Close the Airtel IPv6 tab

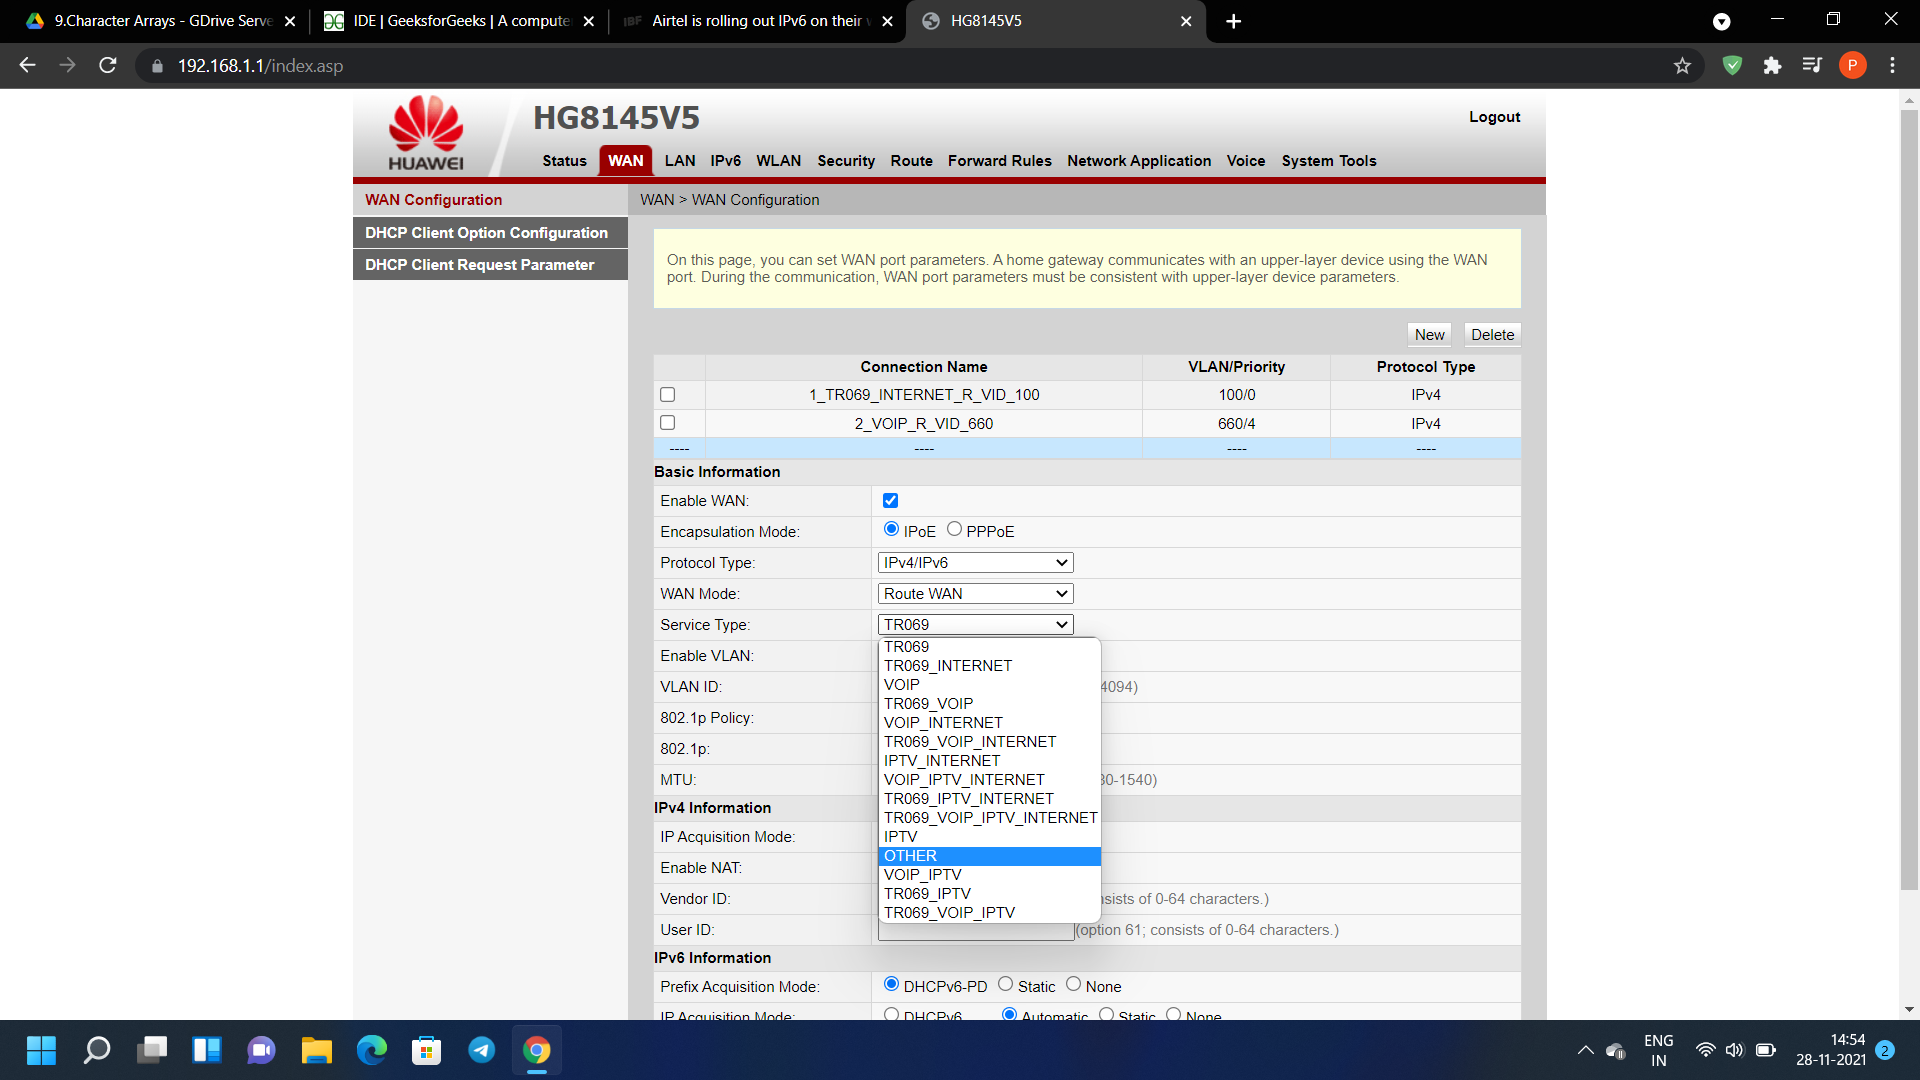[x=887, y=21]
